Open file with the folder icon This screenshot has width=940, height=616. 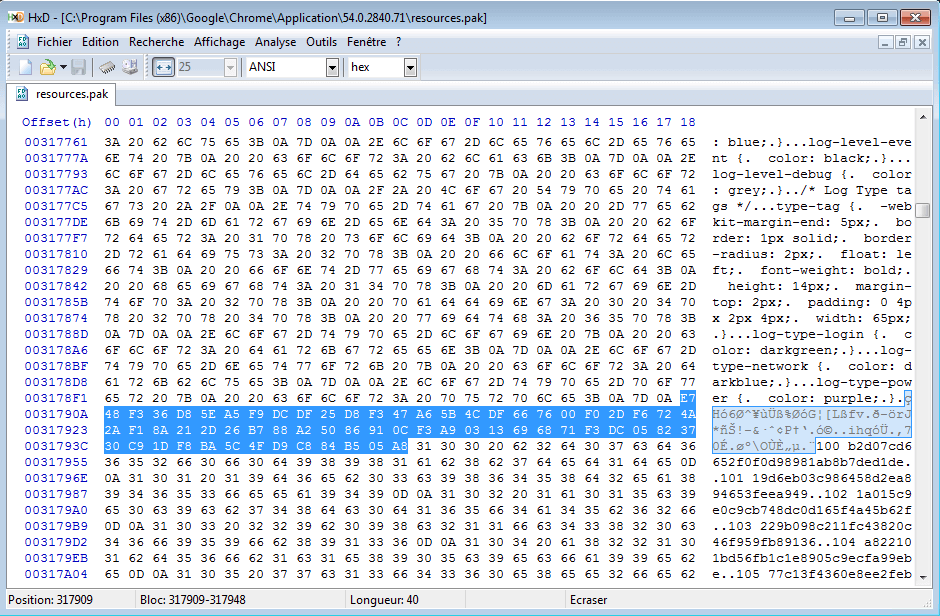click(x=47, y=67)
